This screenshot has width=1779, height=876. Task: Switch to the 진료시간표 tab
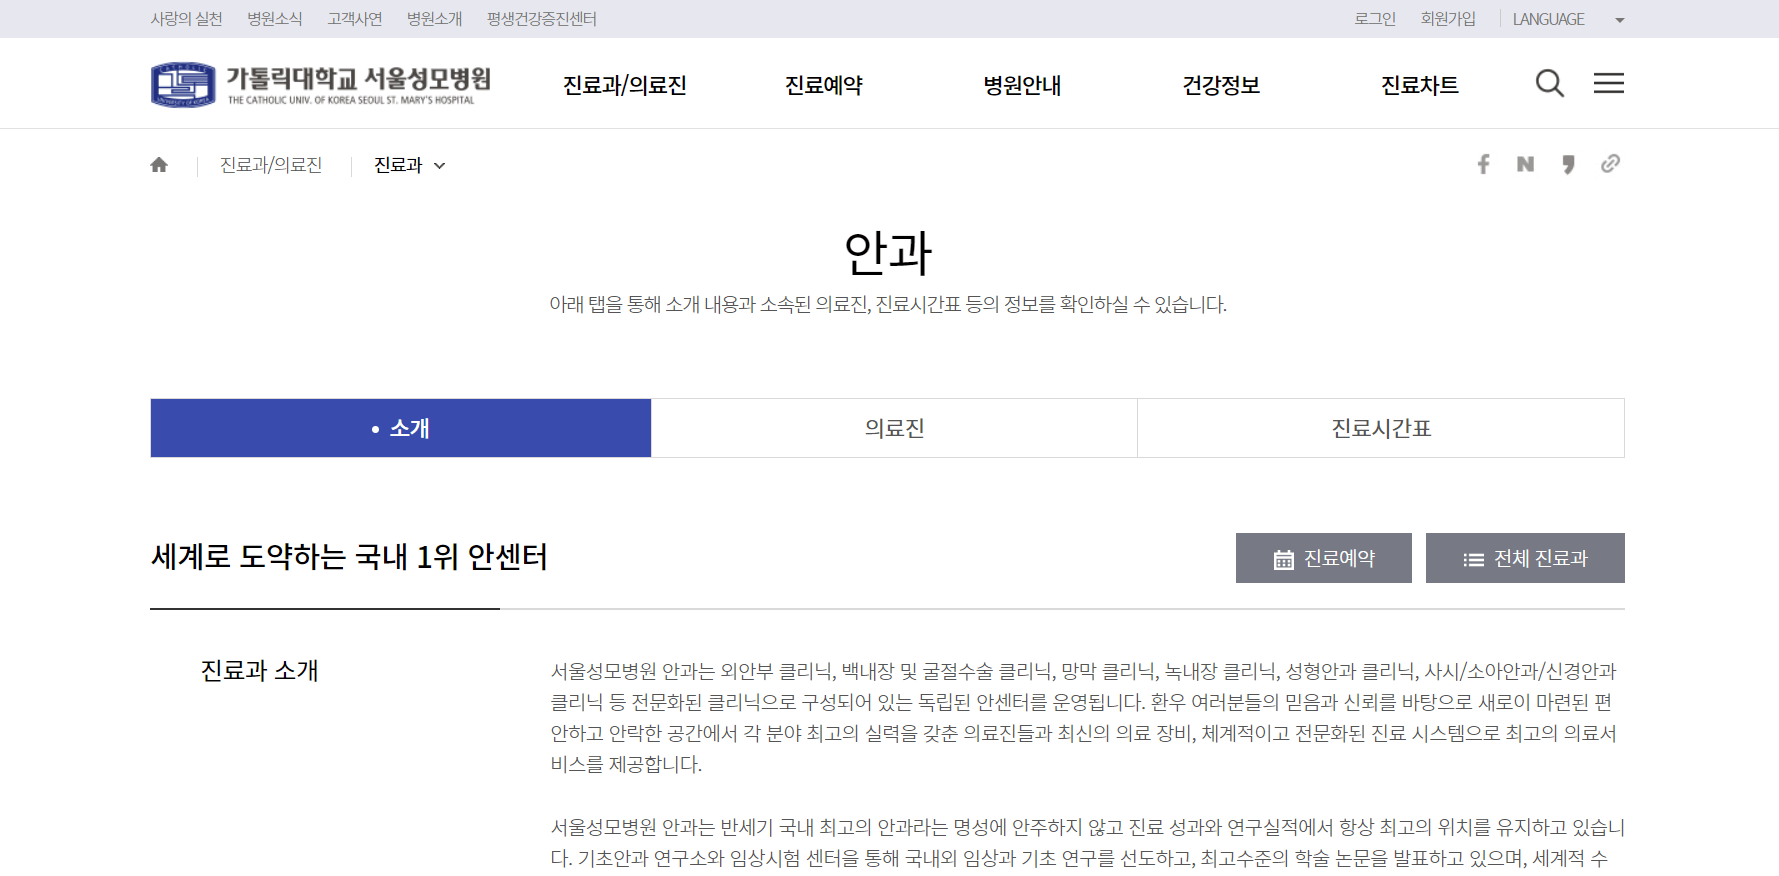pyautogui.click(x=1381, y=428)
